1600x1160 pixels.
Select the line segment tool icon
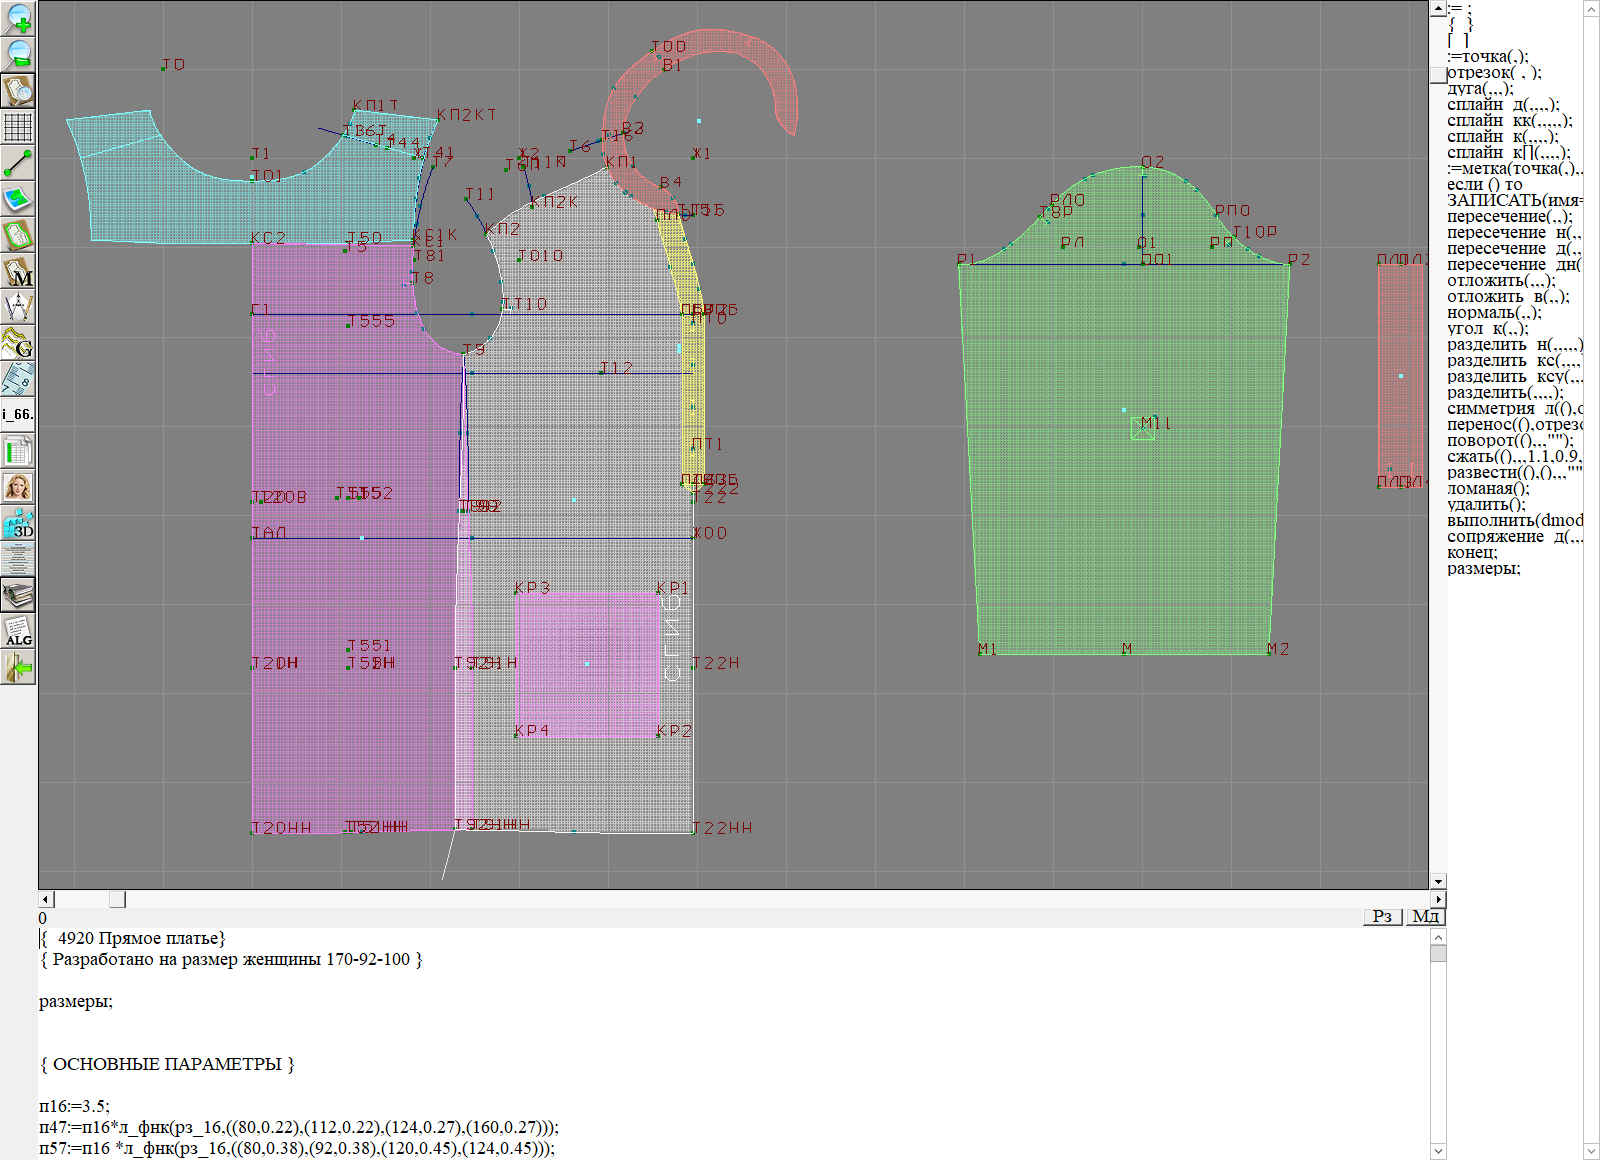click(18, 163)
